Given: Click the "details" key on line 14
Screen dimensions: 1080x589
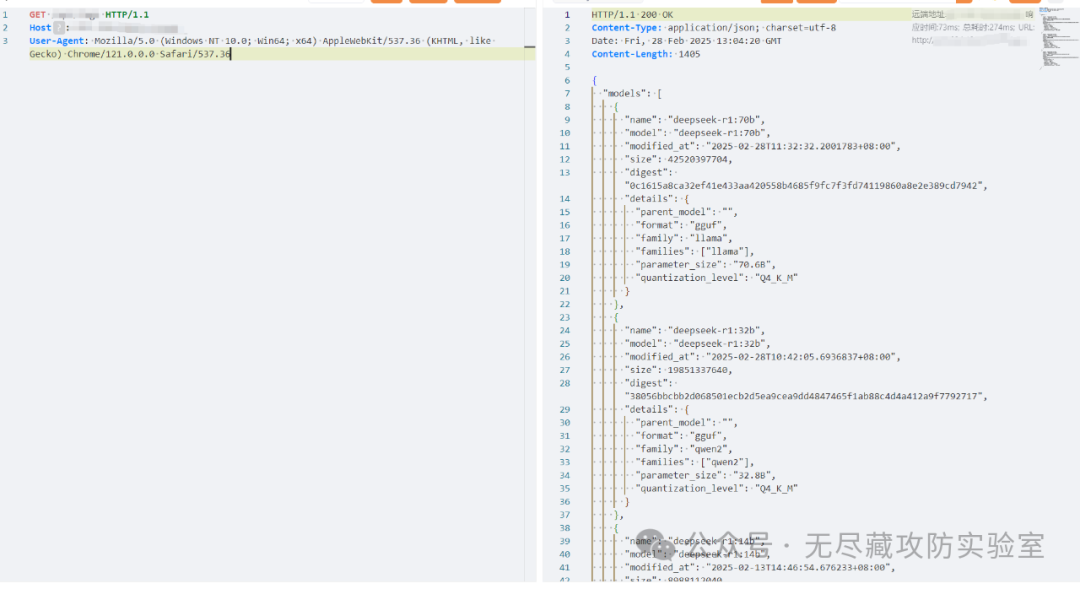Looking at the screenshot, I should tap(648, 198).
